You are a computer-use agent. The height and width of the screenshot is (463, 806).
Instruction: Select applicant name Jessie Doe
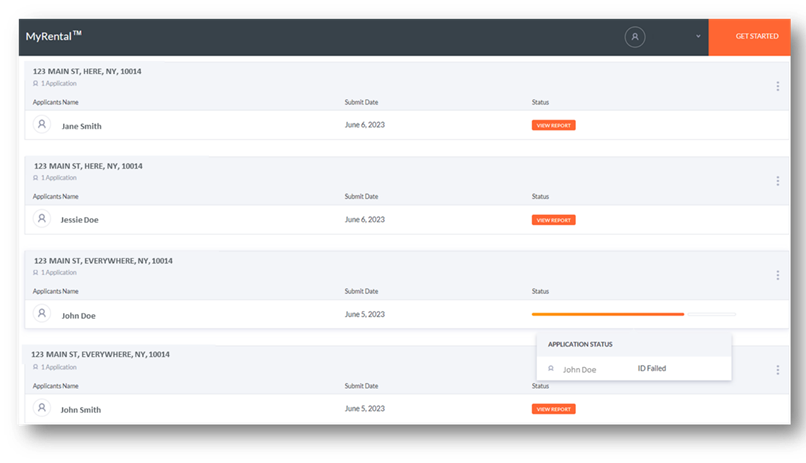79,220
